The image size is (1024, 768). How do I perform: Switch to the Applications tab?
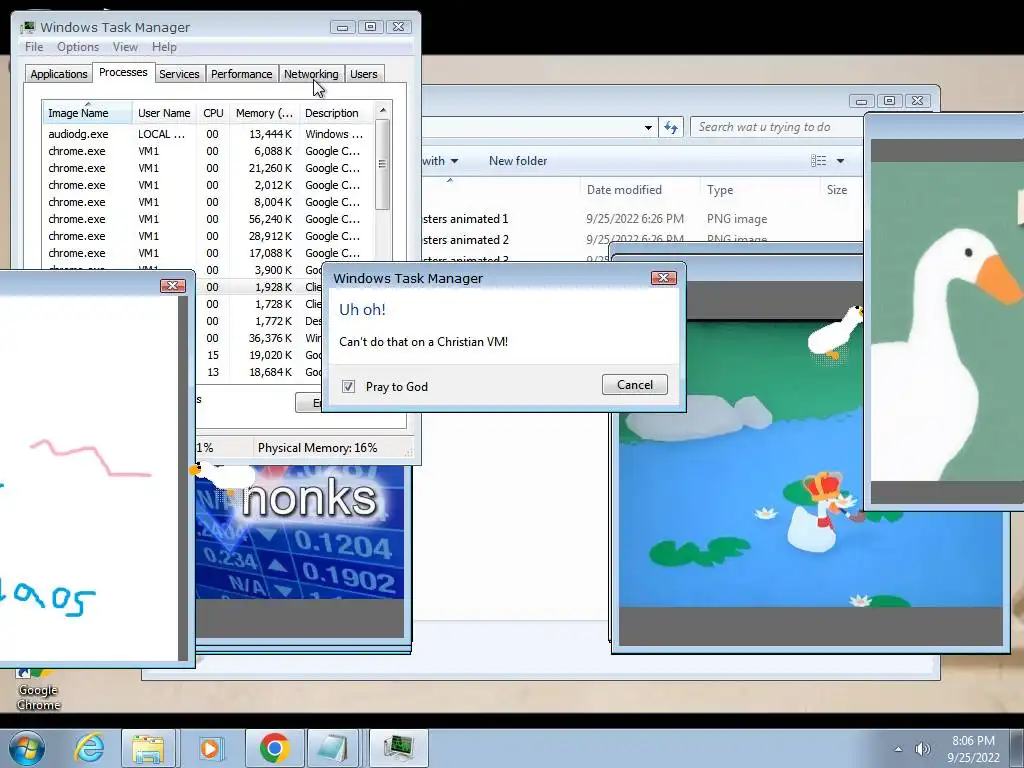[x=59, y=74]
